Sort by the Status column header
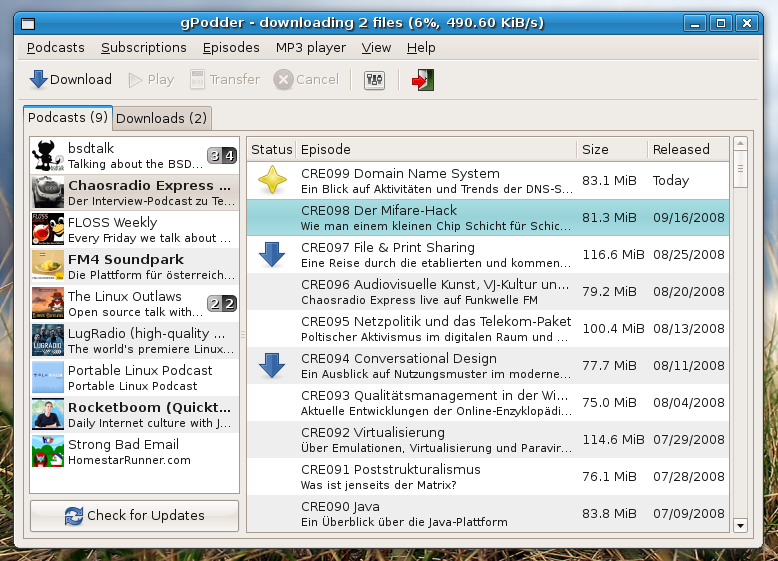This screenshot has width=778, height=561. 271,149
